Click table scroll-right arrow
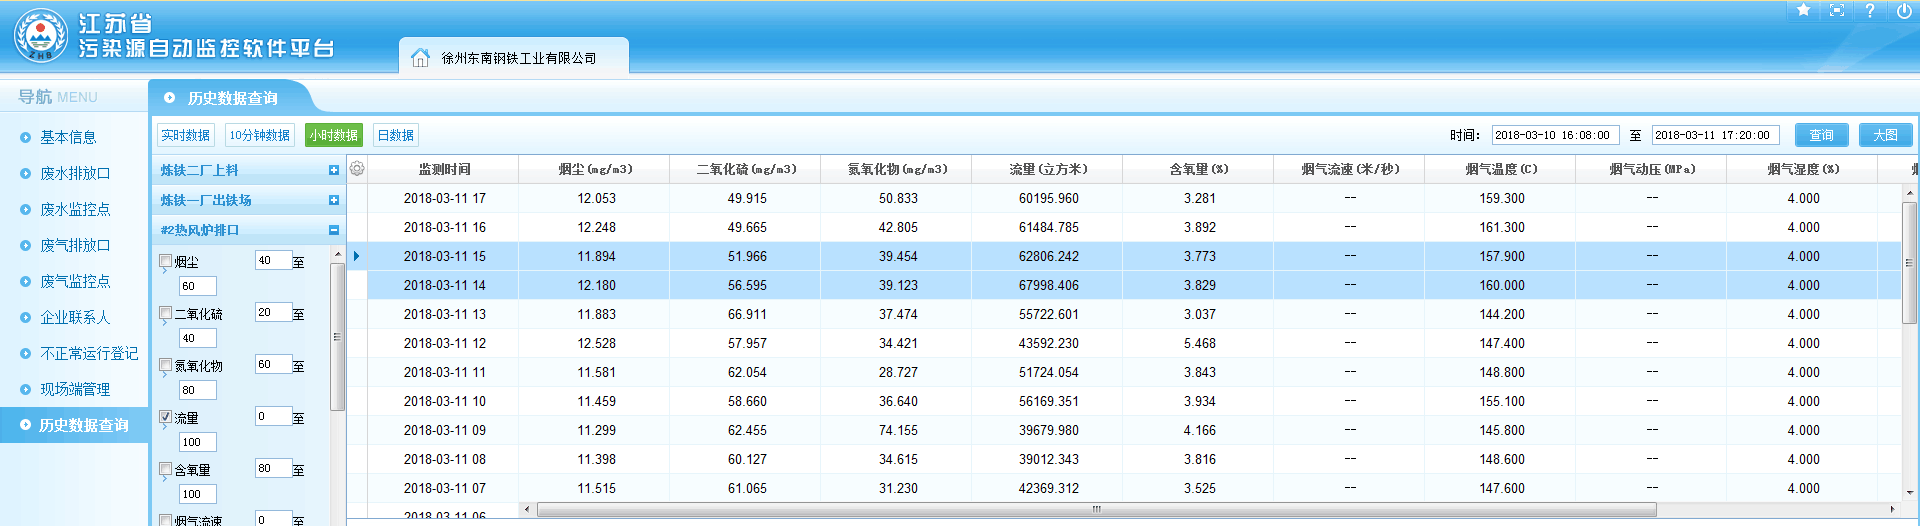This screenshot has height=526, width=1920. (1892, 510)
